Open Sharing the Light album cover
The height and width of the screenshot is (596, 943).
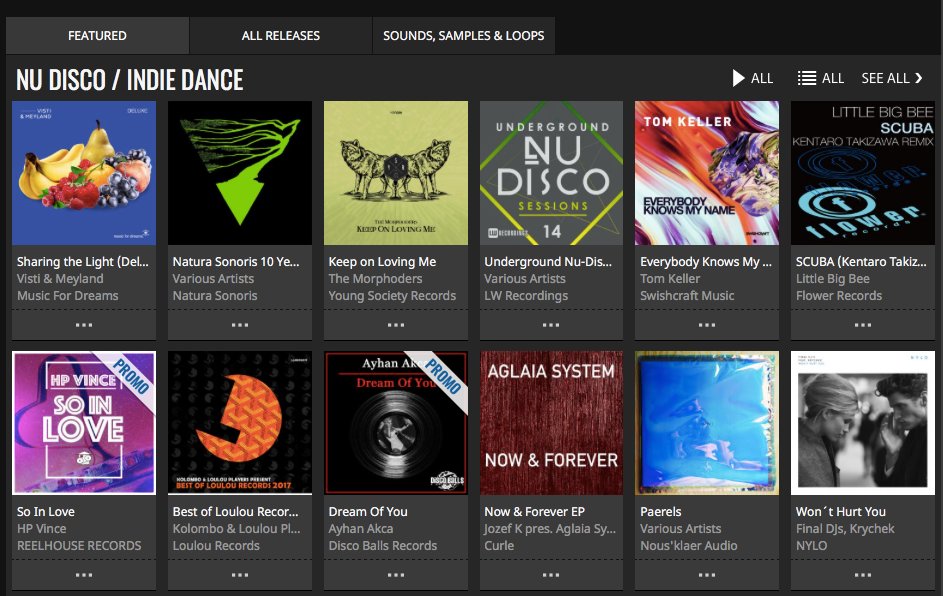pos(84,173)
